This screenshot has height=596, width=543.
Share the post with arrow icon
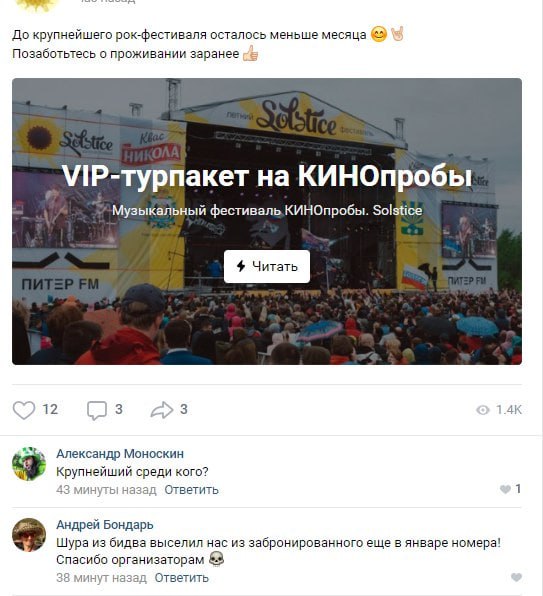162,410
